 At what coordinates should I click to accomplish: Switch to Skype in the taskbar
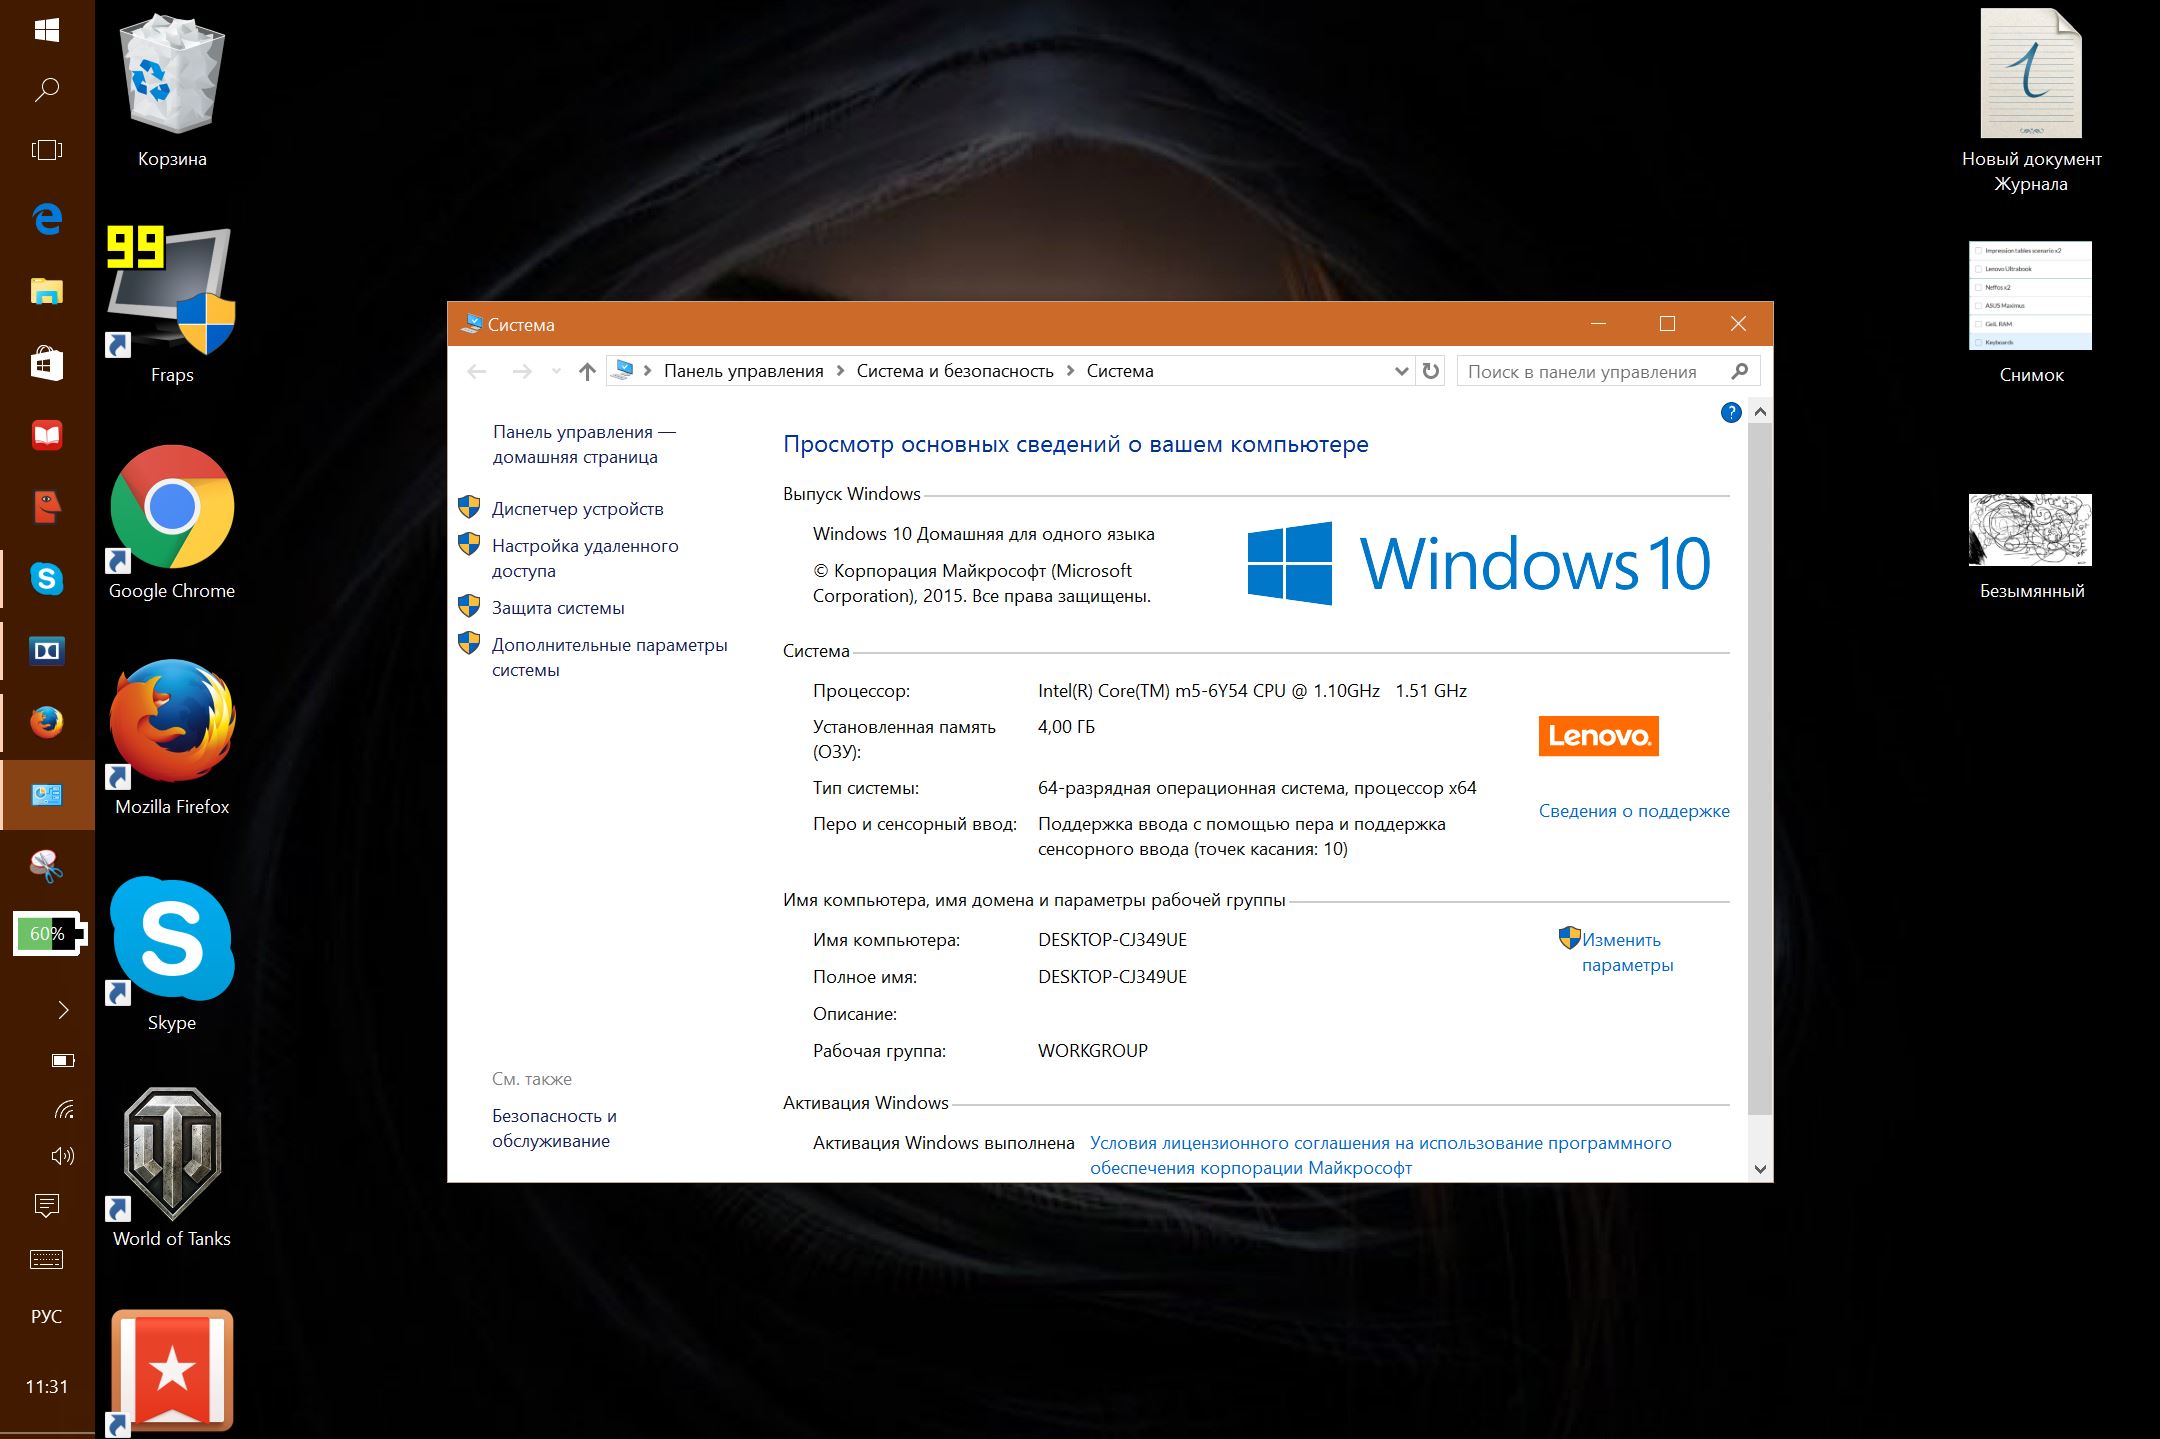click(47, 579)
